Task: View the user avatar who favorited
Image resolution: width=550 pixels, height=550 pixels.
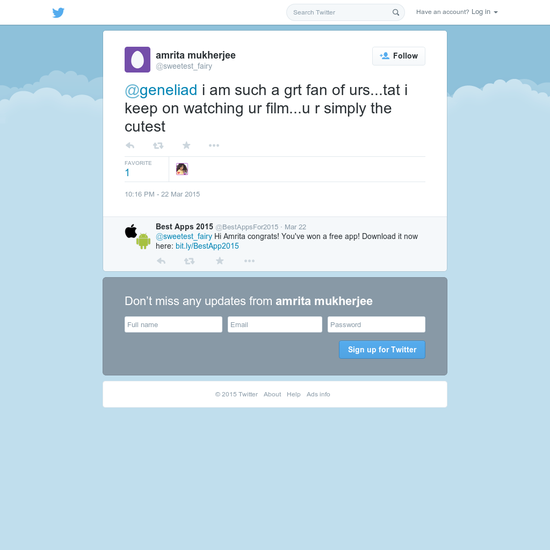Action: (182, 169)
